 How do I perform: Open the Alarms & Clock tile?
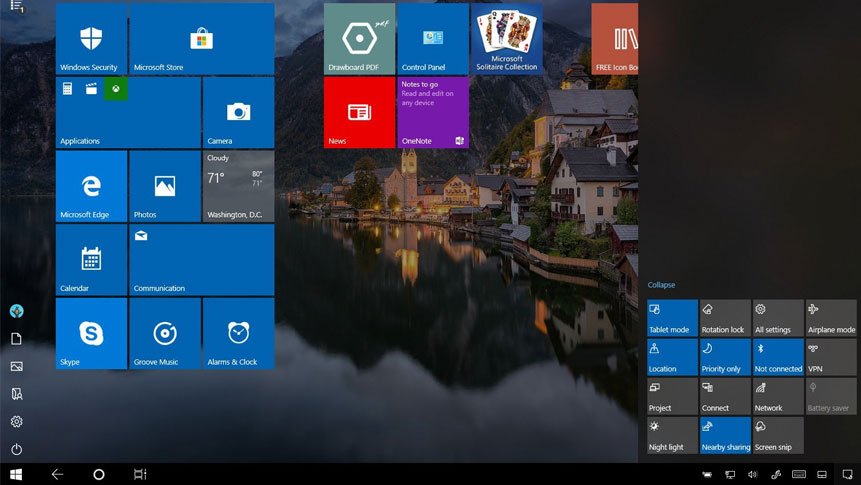point(238,333)
